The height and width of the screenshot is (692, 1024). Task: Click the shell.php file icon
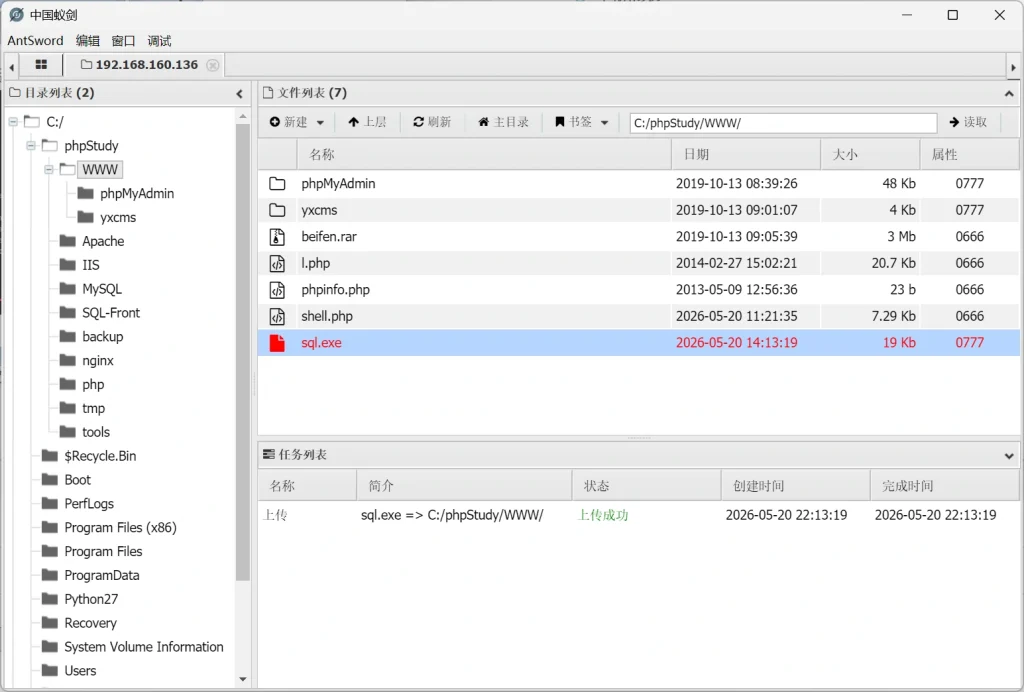pos(277,316)
